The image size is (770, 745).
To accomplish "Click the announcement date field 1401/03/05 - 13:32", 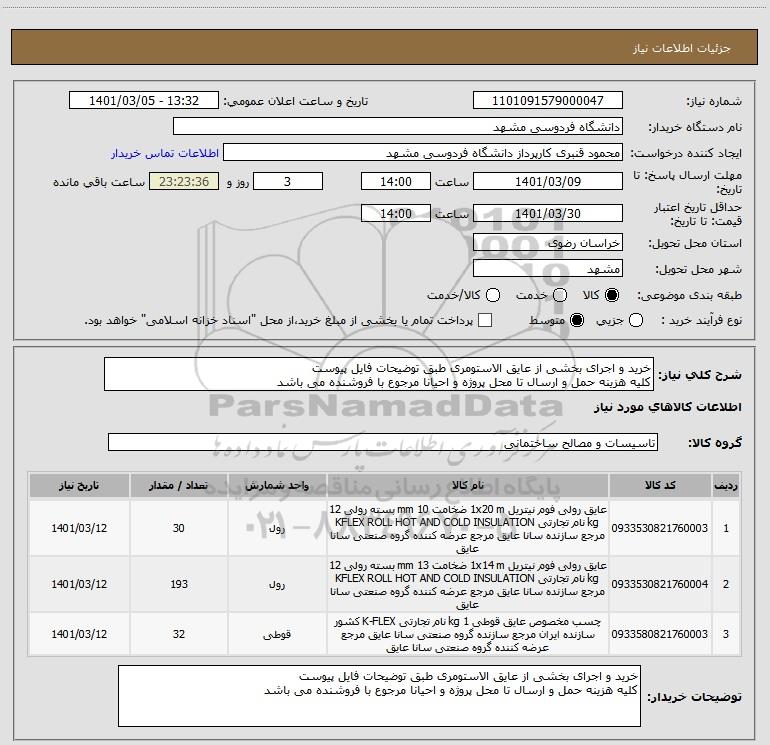I will (x=144, y=100).
